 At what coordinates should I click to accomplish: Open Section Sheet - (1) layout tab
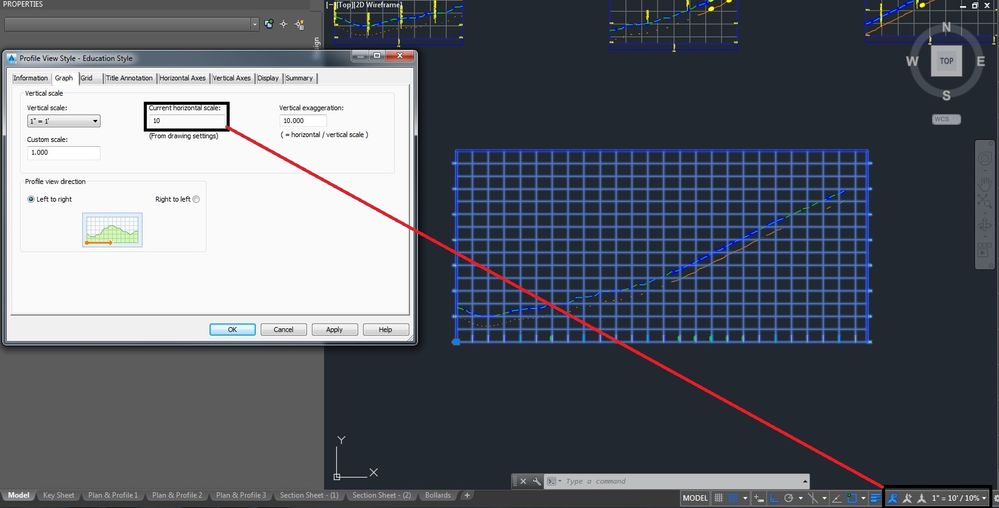pyautogui.click(x=309, y=495)
